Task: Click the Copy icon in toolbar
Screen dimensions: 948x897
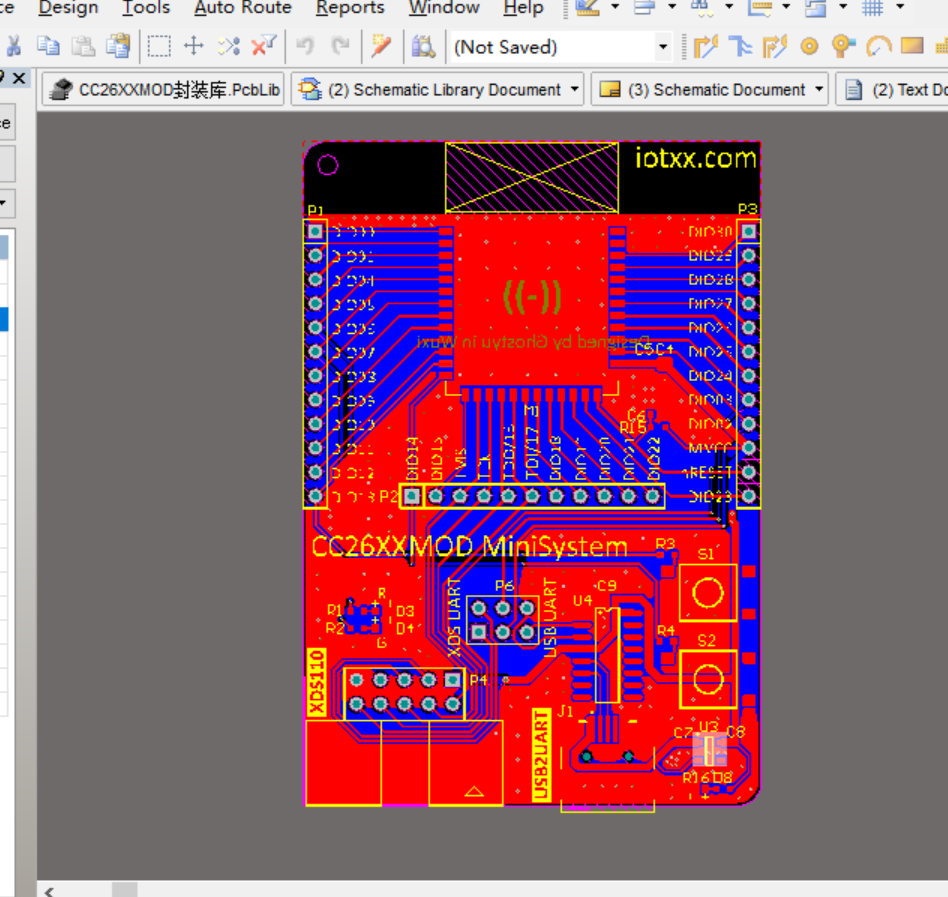Action: click(x=48, y=47)
